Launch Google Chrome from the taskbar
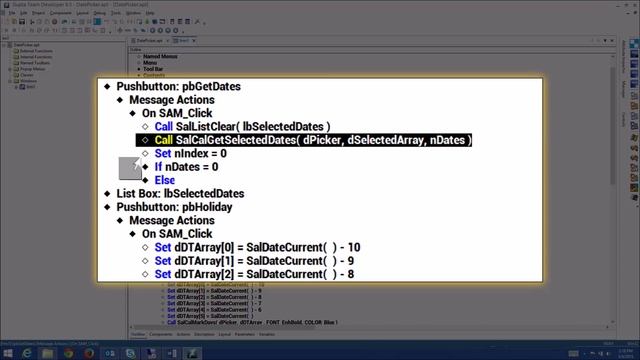 [69, 353]
